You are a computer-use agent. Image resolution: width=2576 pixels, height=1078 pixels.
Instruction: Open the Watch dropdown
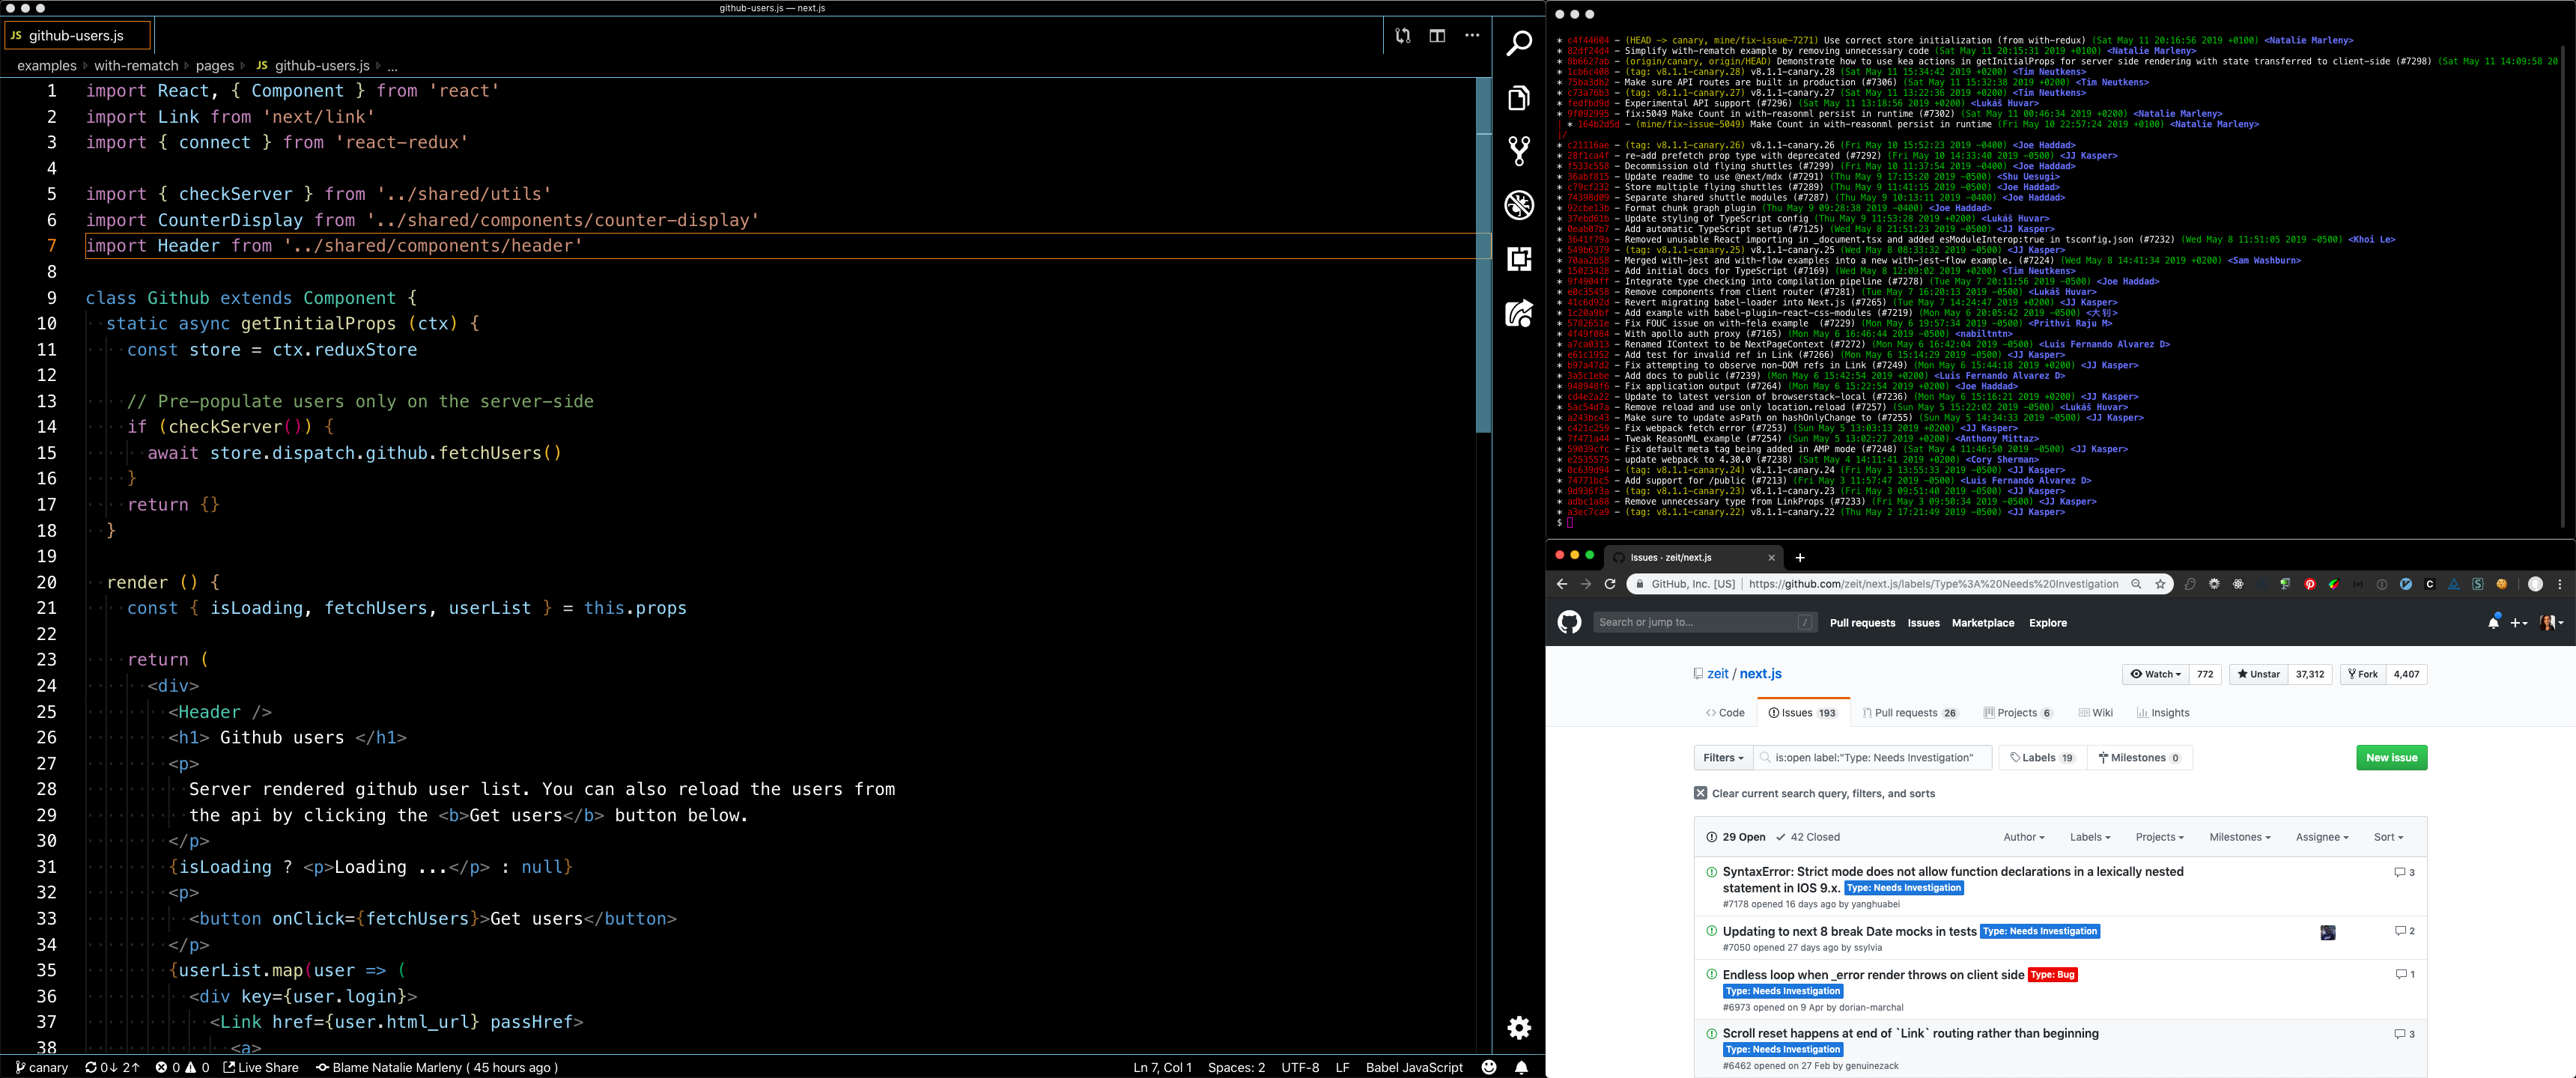tap(2155, 674)
